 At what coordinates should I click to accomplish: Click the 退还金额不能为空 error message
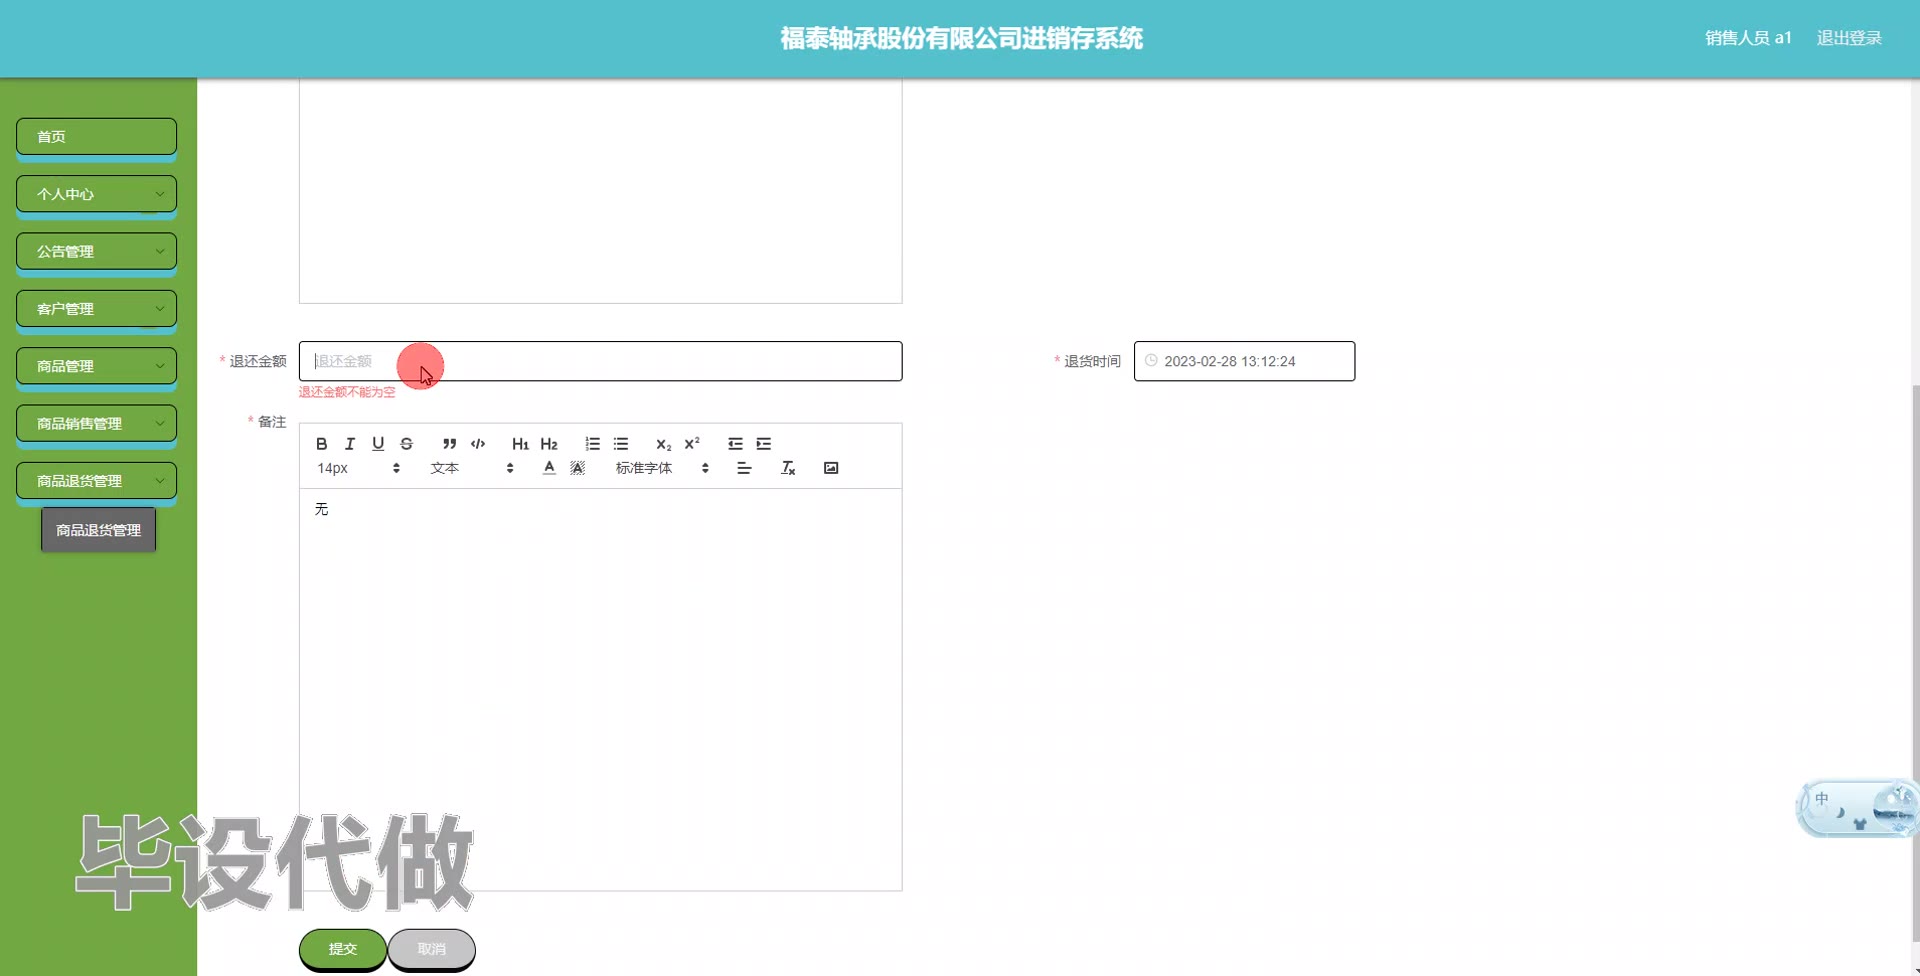tap(347, 392)
